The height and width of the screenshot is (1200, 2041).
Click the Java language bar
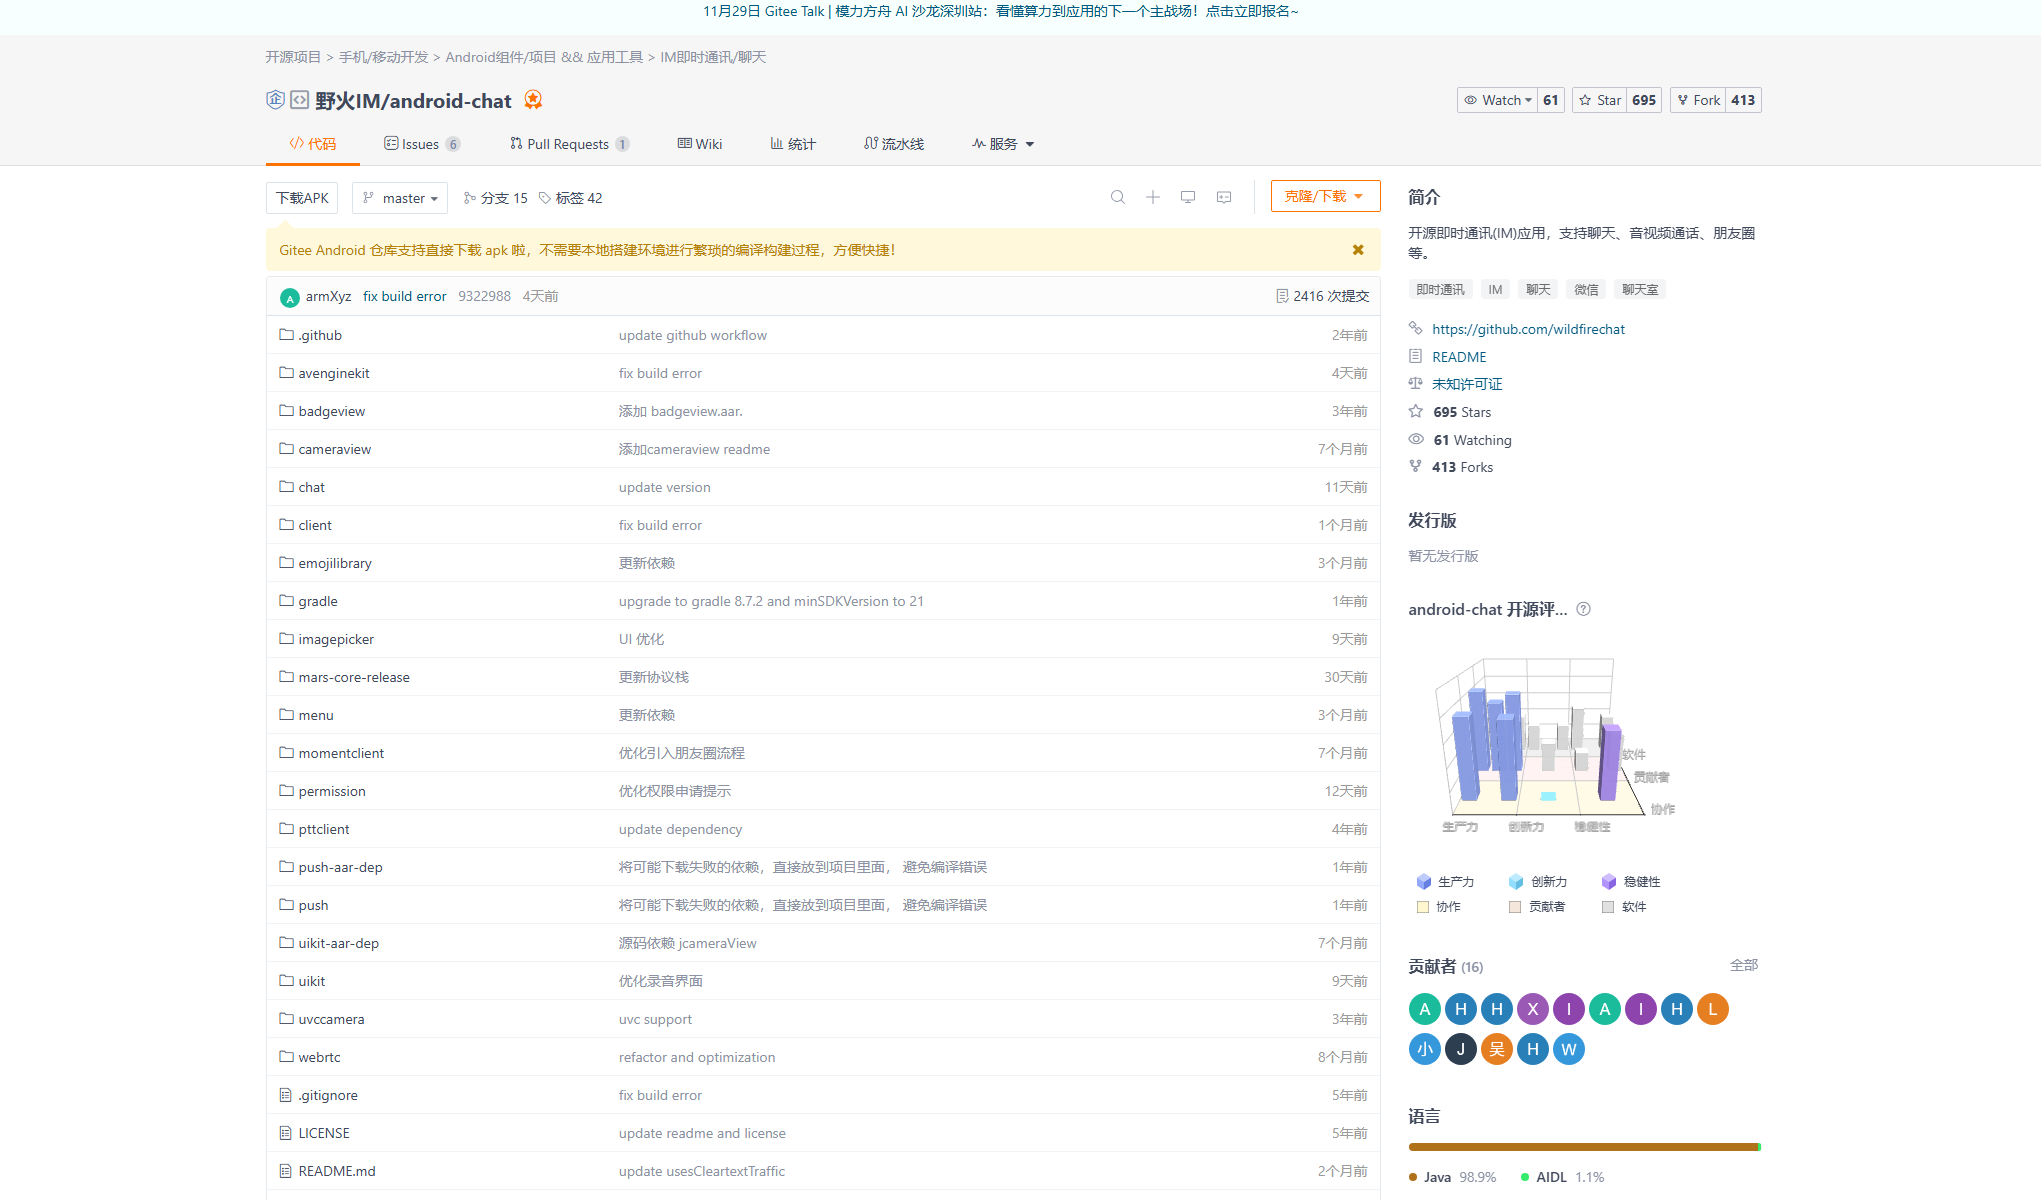click(x=1582, y=1147)
